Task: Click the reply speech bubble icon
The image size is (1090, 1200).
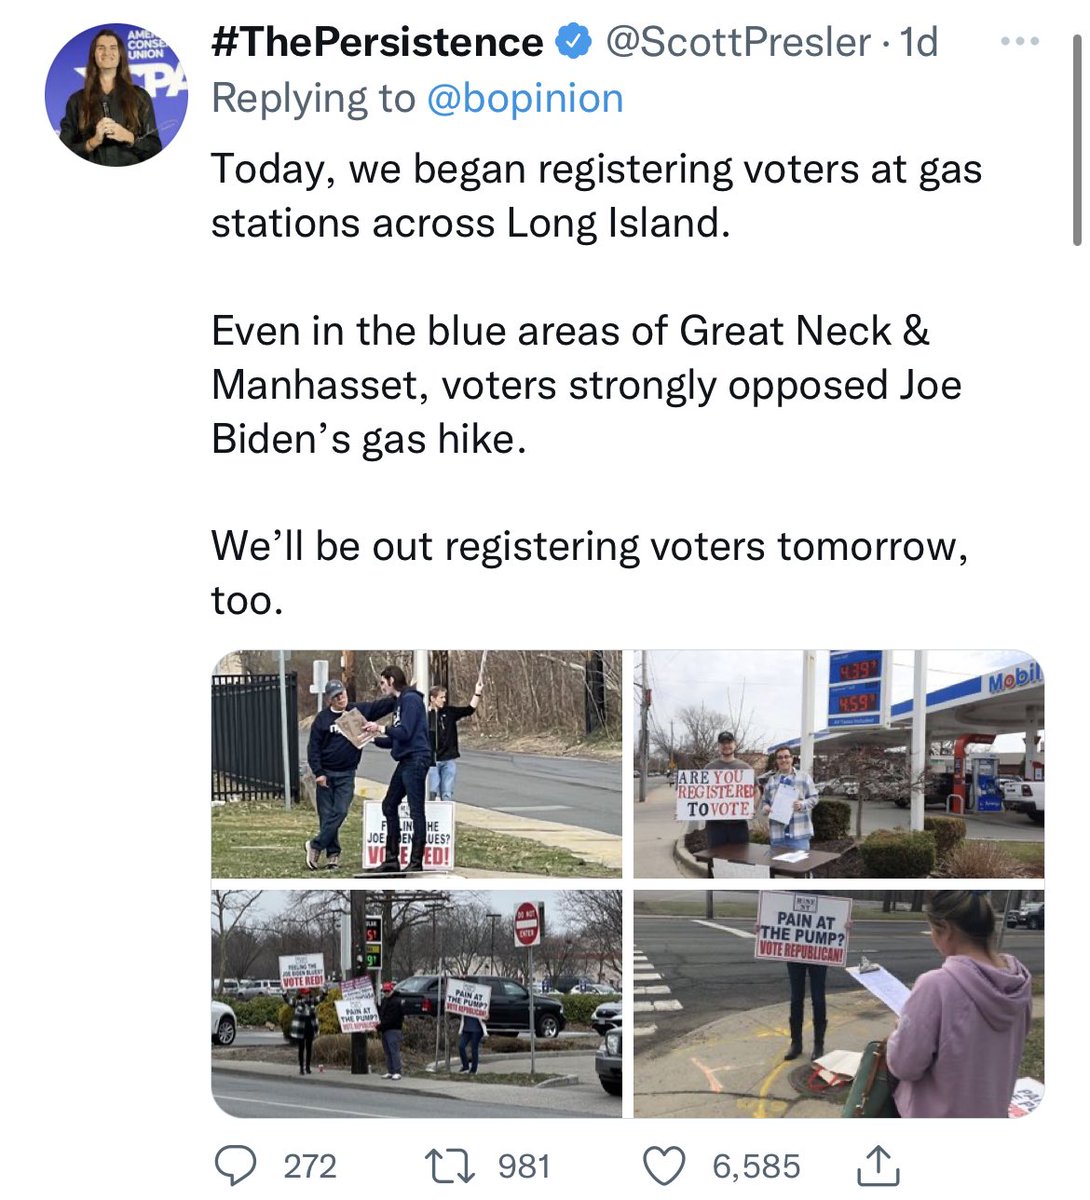Action: coord(236,1166)
